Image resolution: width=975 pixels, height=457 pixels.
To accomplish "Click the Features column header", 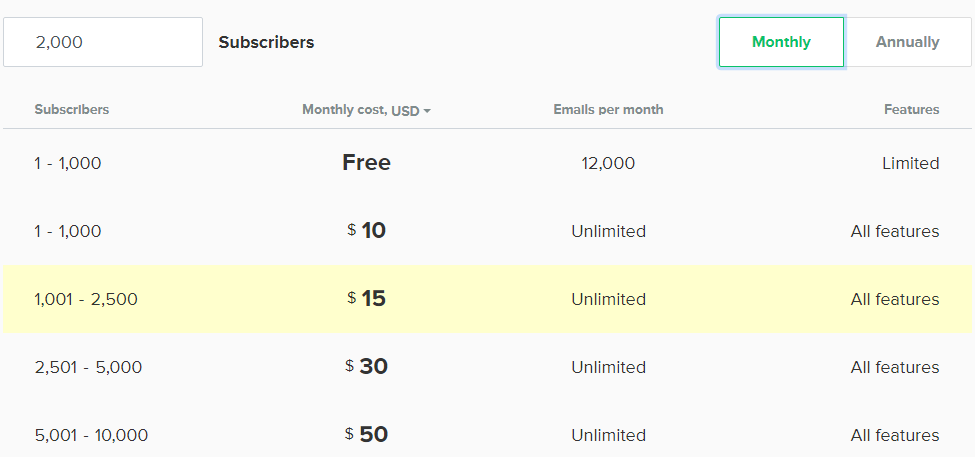I will tap(911, 110).
